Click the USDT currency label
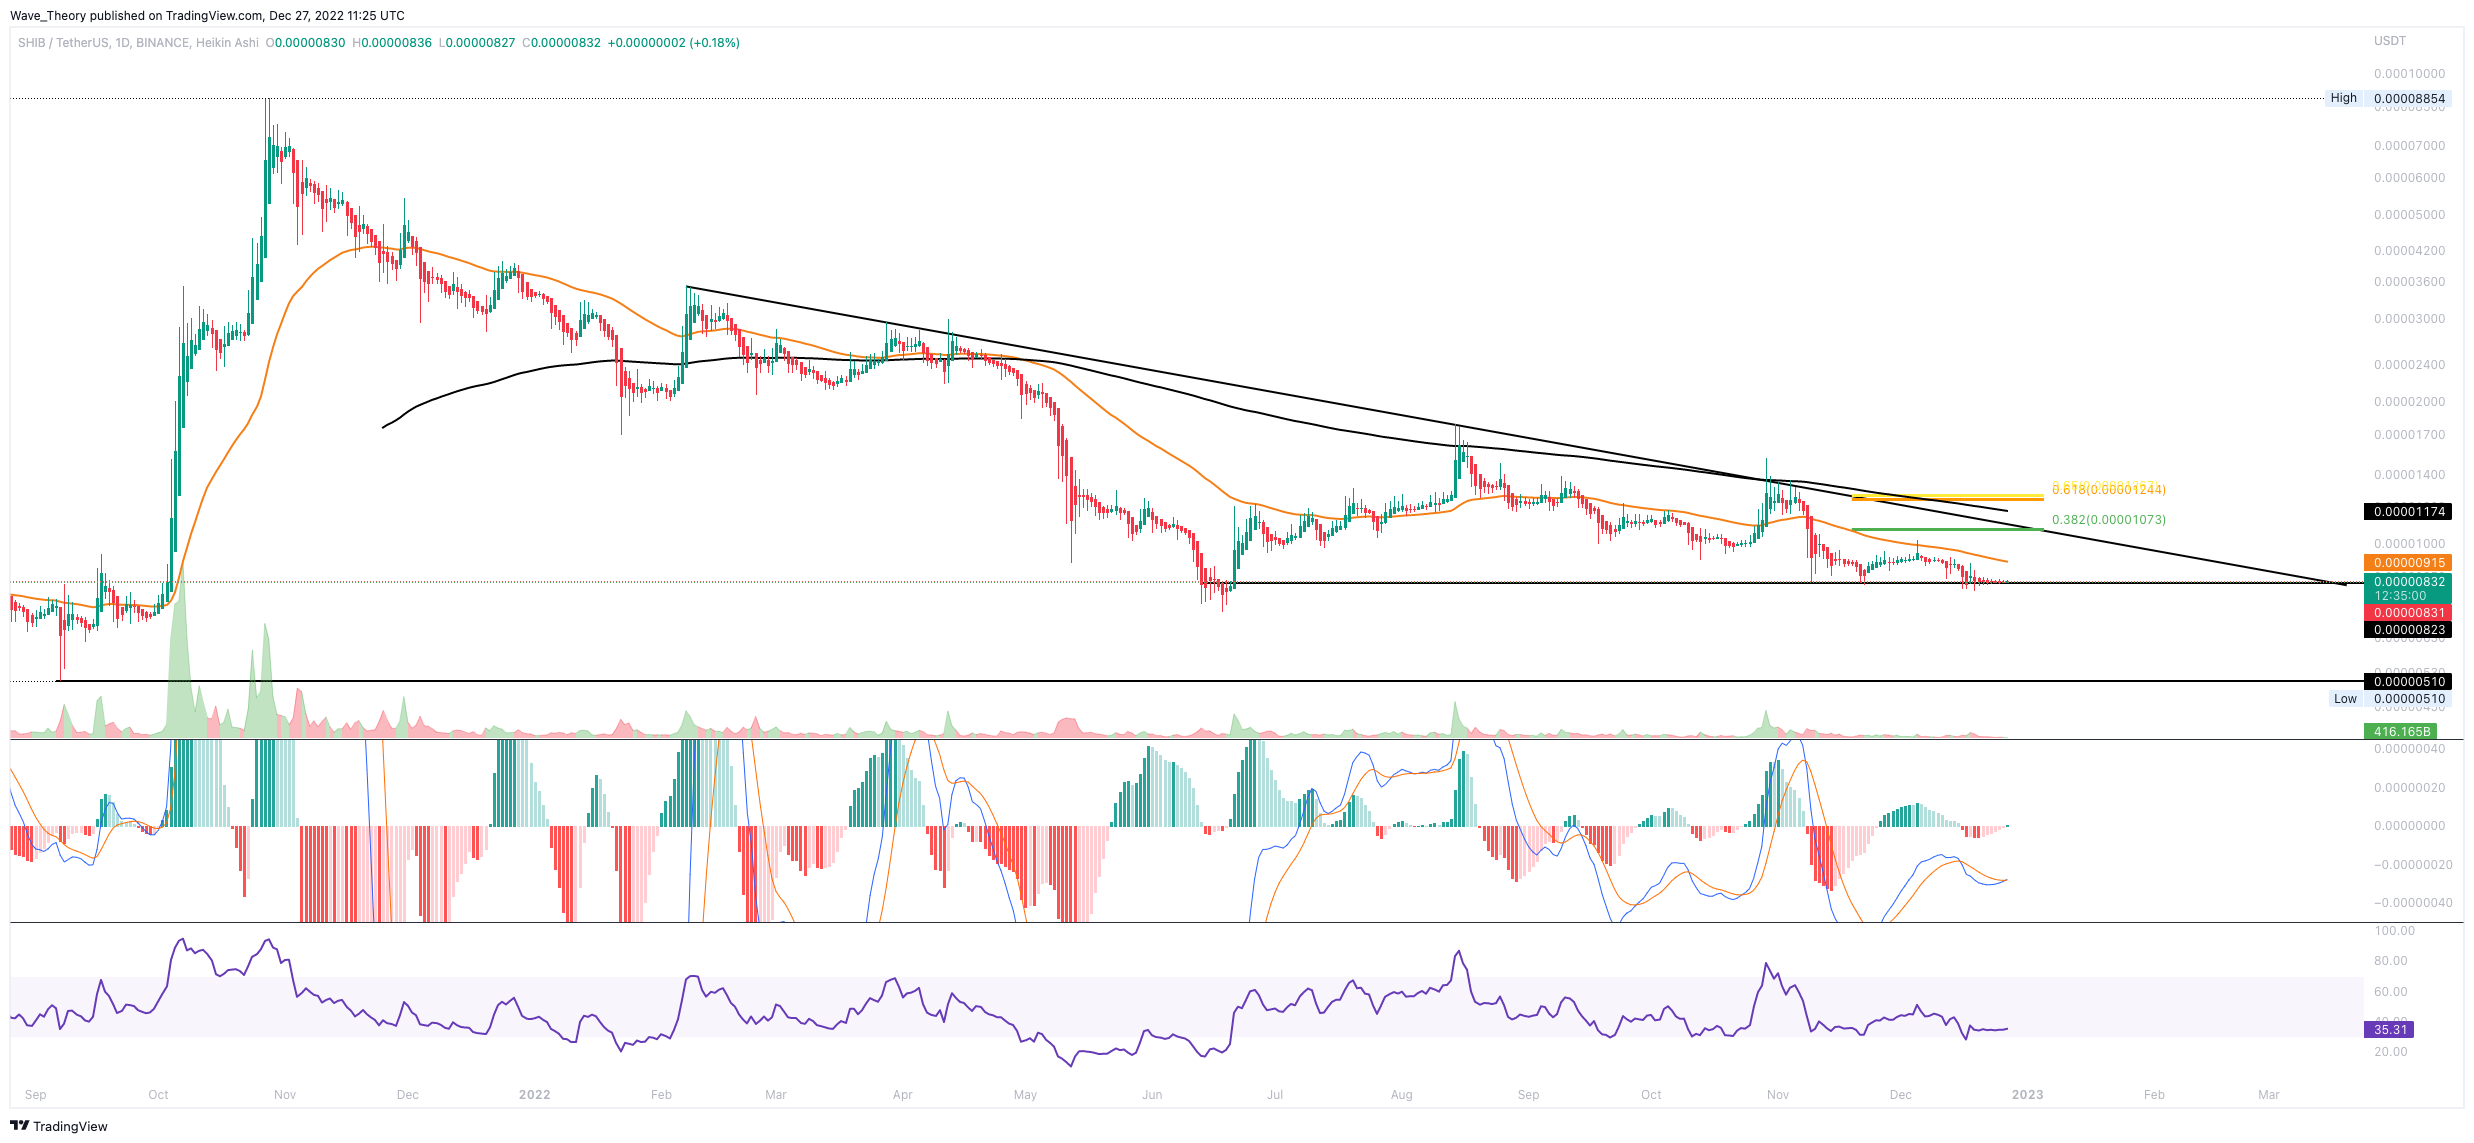 tap(2389, 41)
